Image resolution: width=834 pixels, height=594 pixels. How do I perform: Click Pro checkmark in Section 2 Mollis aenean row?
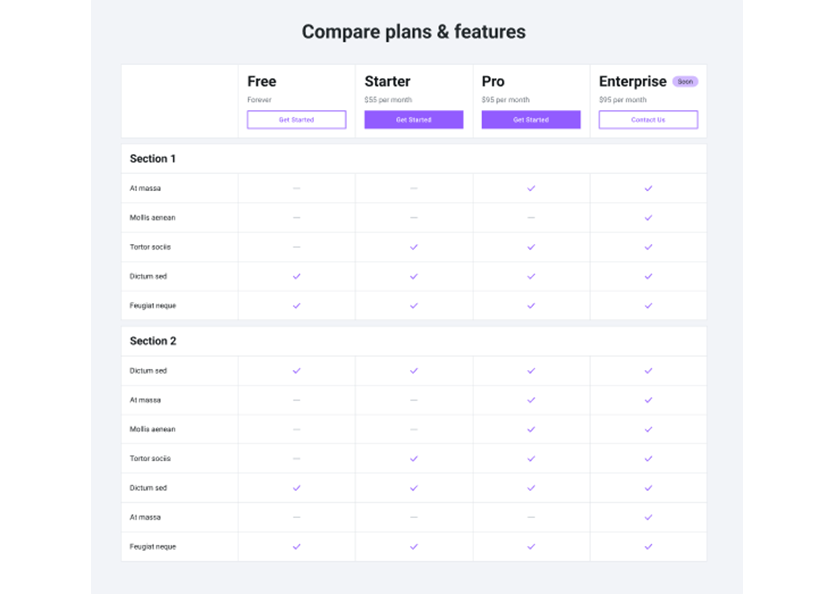[531, 429]
